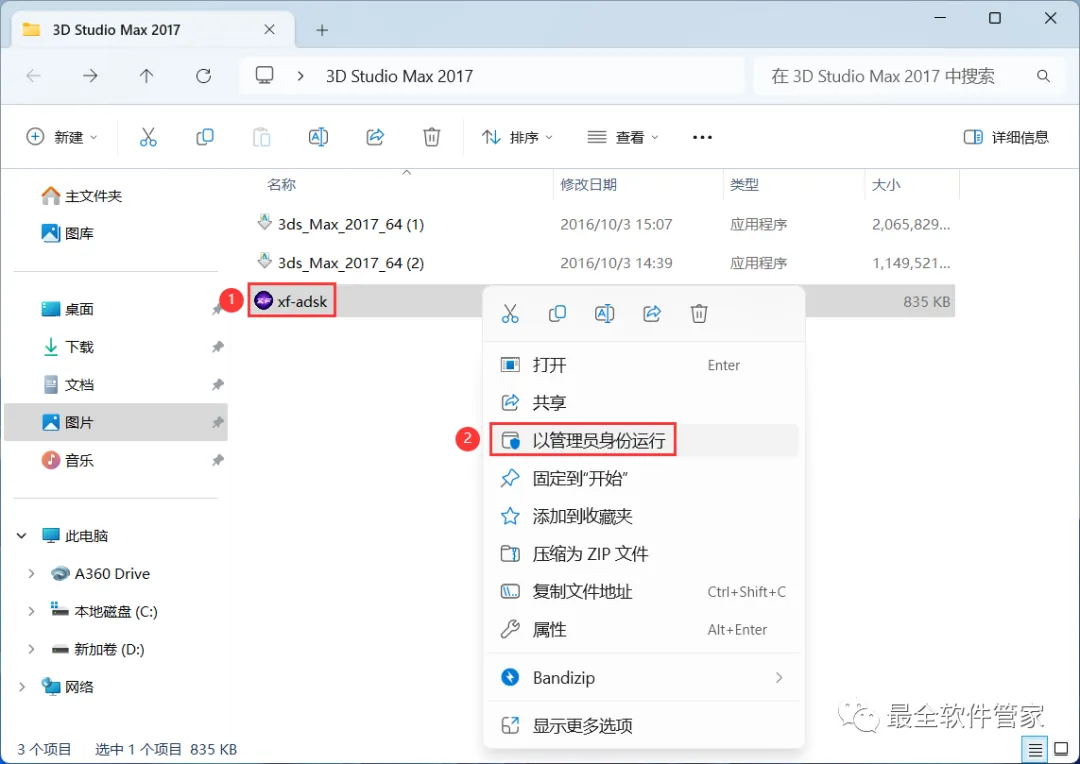Refresh the current folder

coord(203,76)
